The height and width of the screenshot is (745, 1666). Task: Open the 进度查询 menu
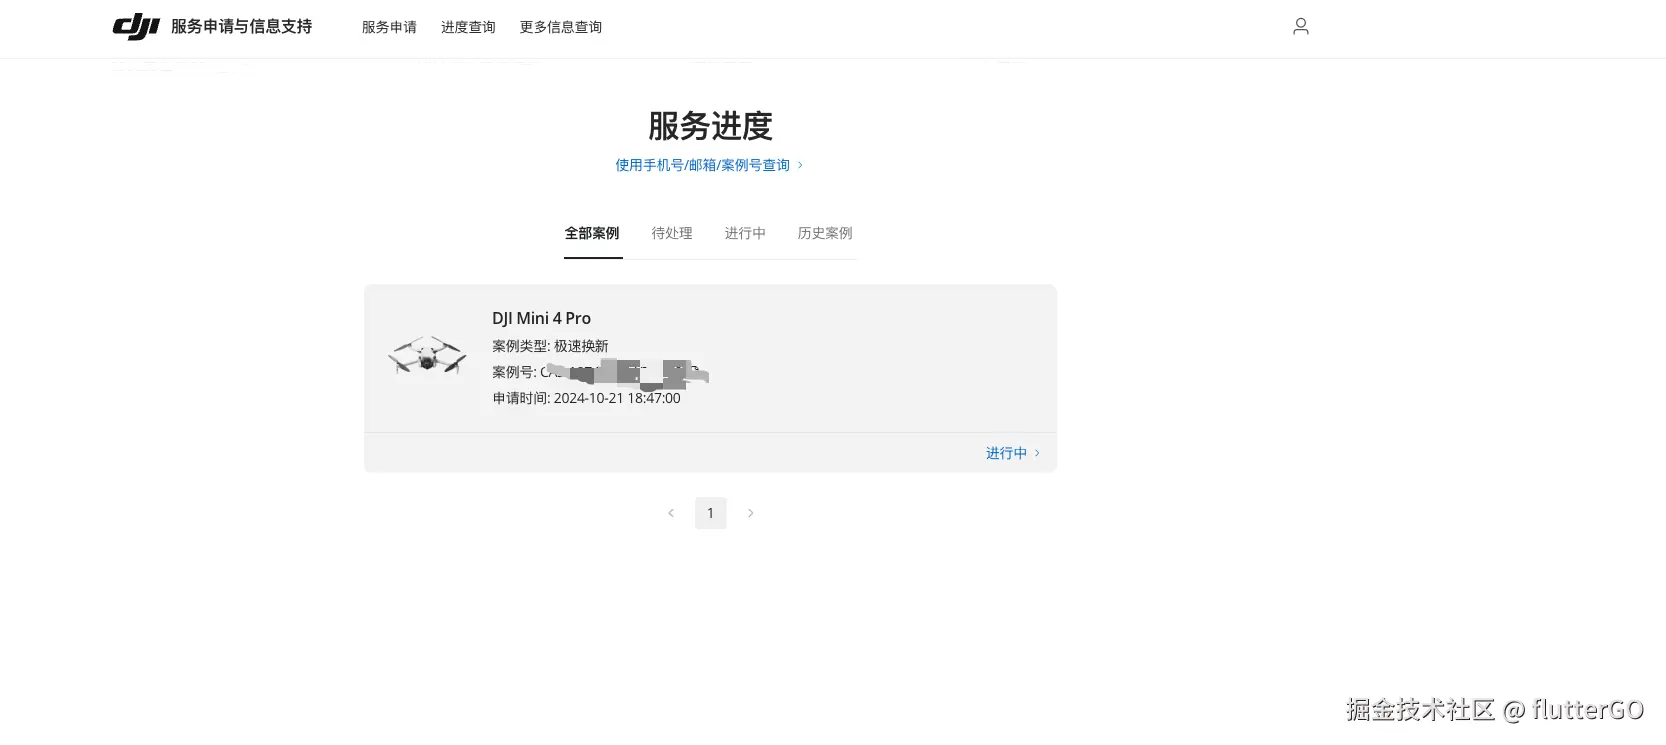tap(468, 27)
